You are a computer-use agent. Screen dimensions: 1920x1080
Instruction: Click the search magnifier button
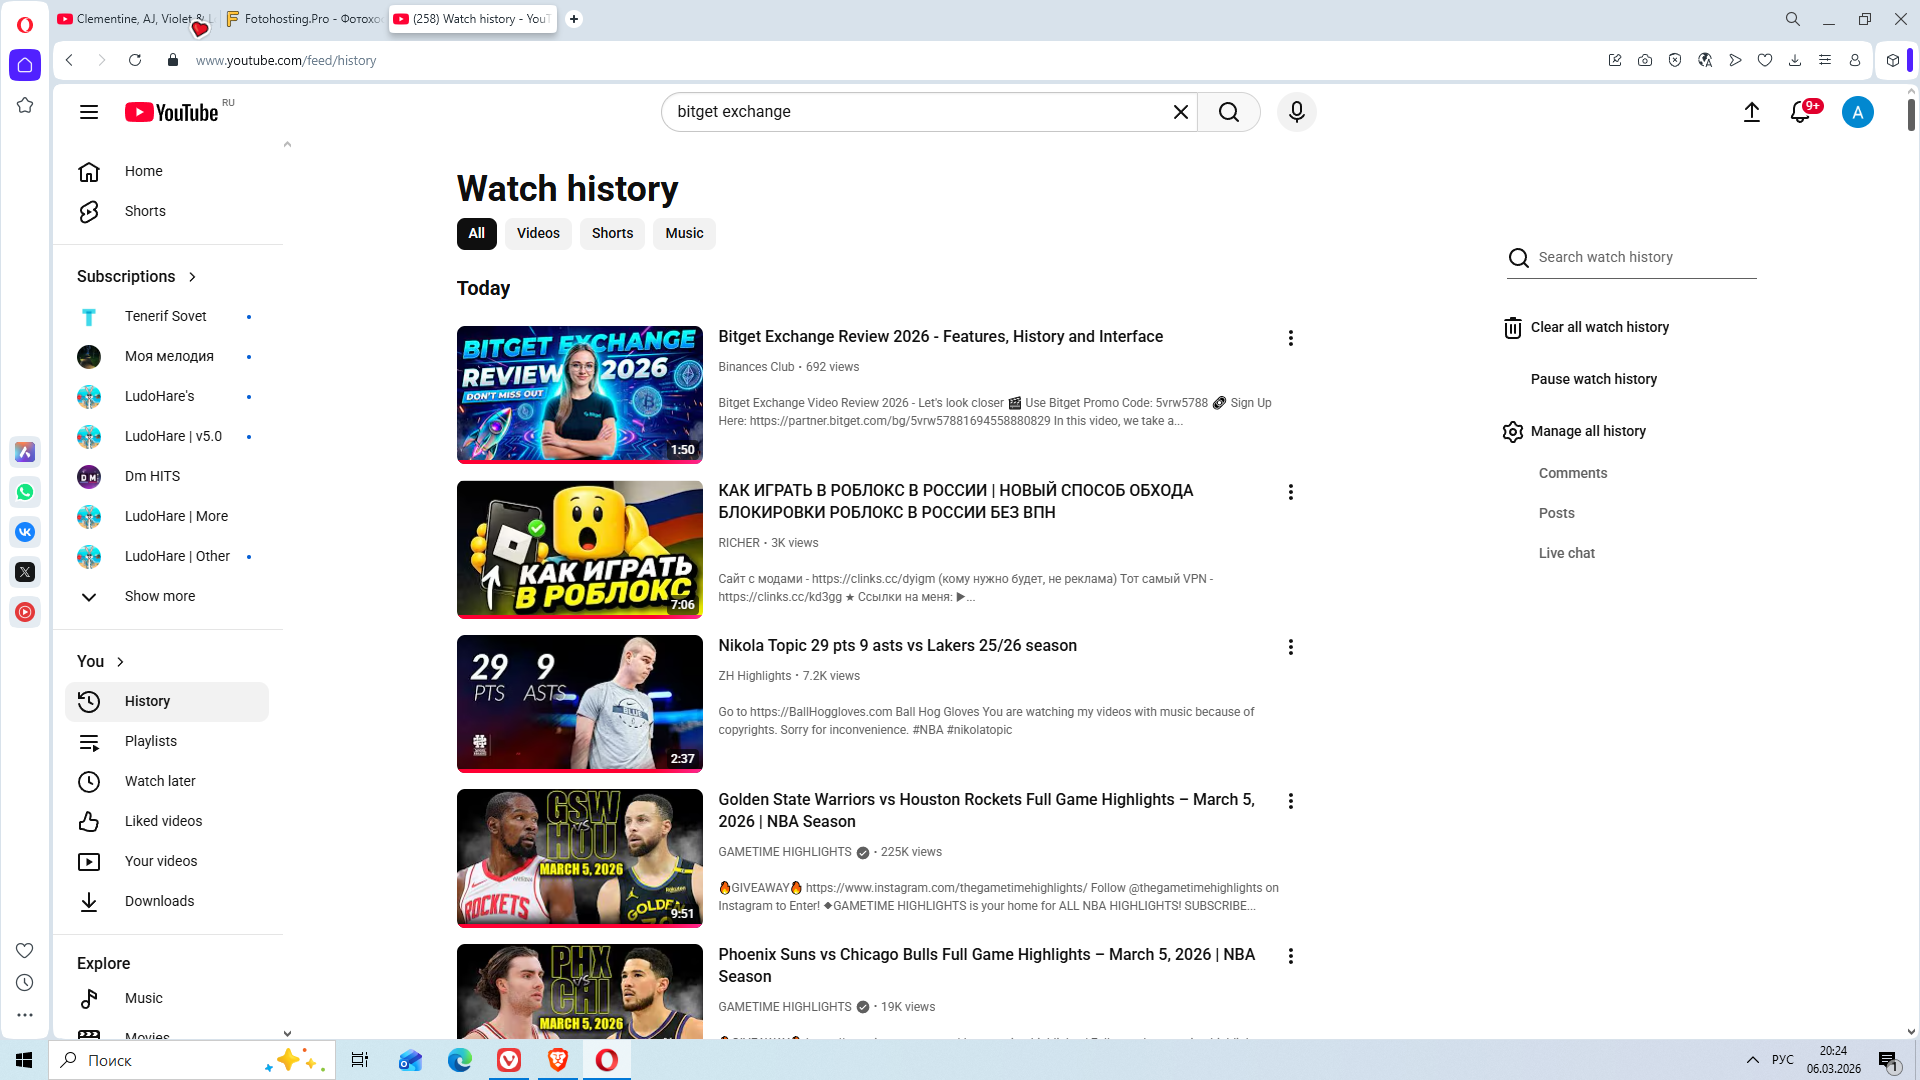1229,112
